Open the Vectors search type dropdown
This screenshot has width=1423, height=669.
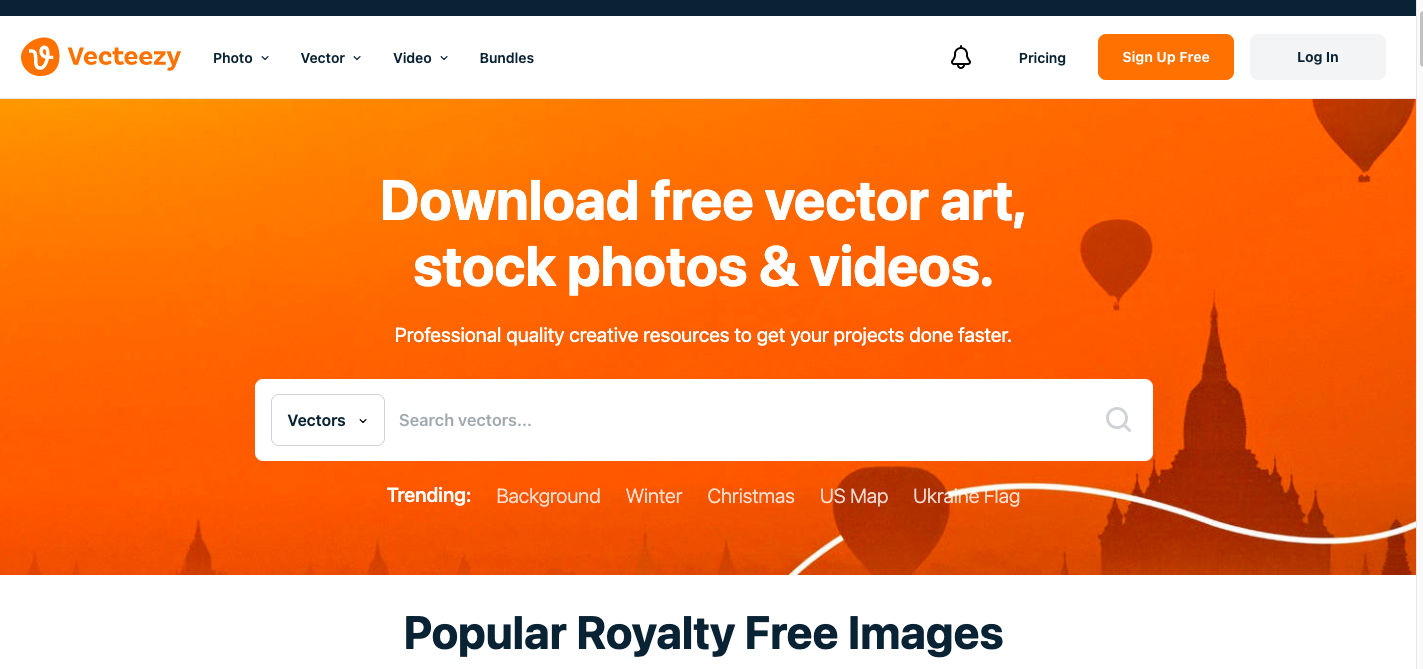pyautogui.click(x=328, y=420)
